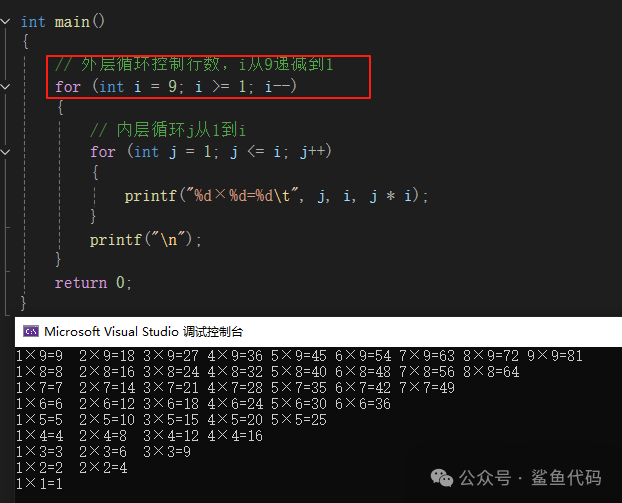Click the printf("\n") statement

pyautogui.click(x=146, y=240)
